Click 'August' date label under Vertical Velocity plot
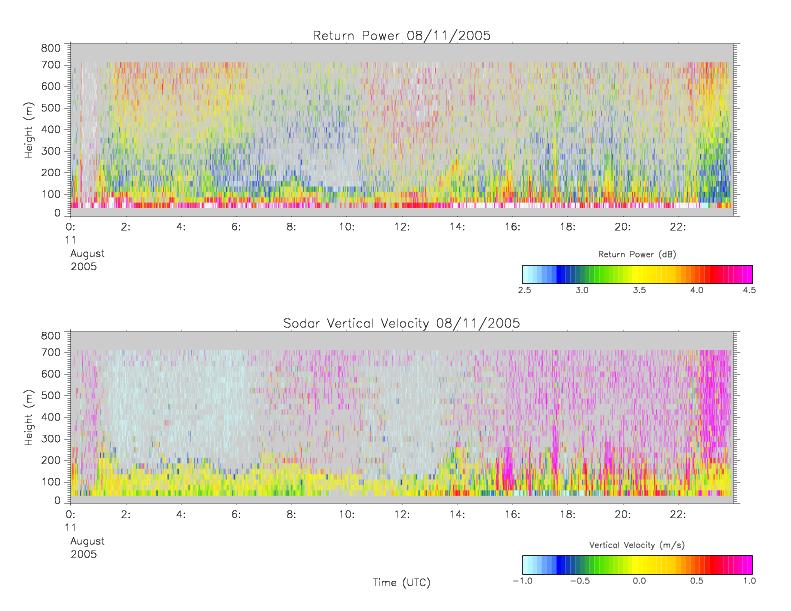The height and width of the screenshot is (611, 791). coord(87,541)
